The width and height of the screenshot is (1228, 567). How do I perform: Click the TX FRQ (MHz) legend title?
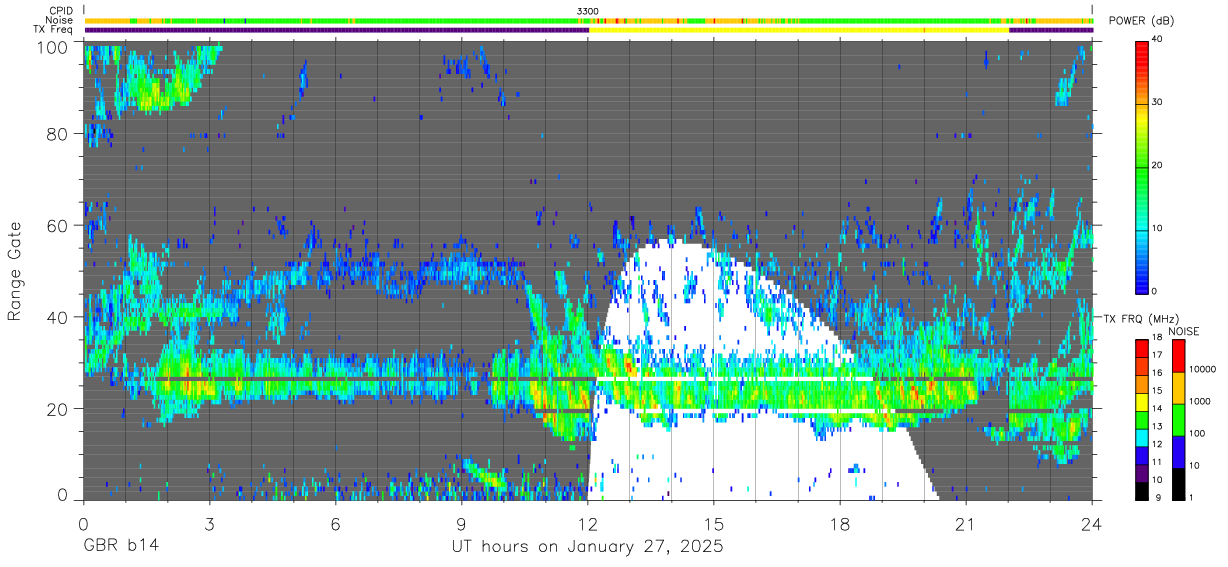[1143, 318]
